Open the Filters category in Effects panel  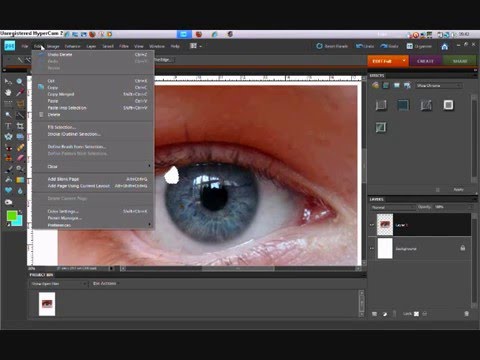[x=375, y=86]
